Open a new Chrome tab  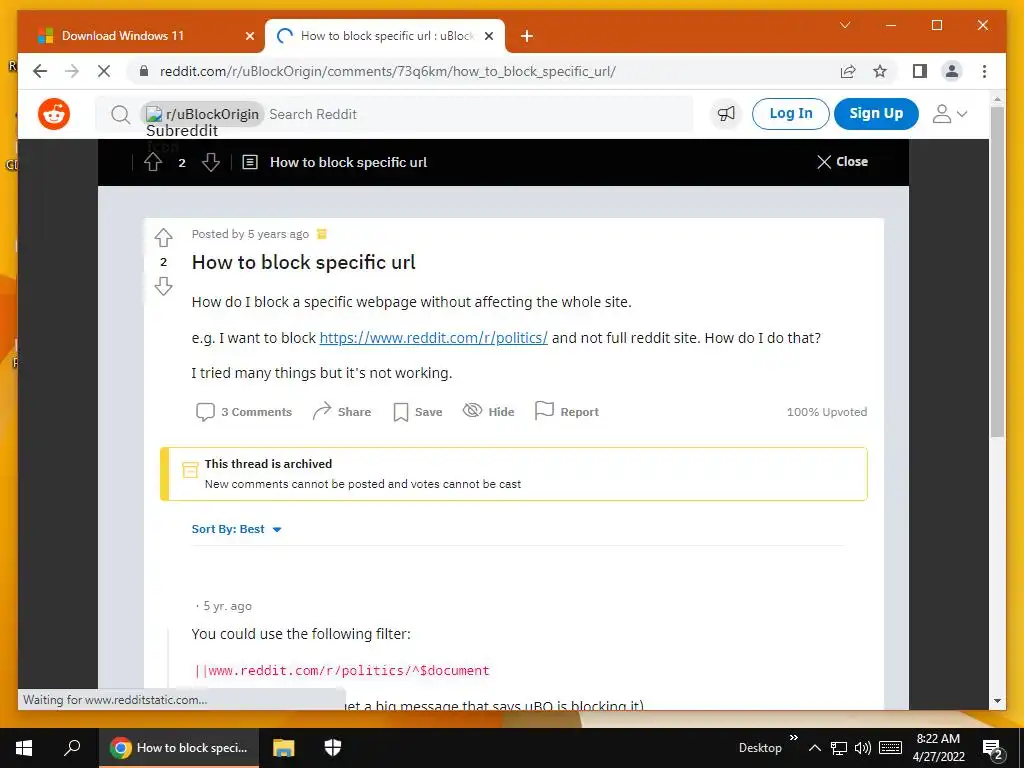[x=527, y=37]
